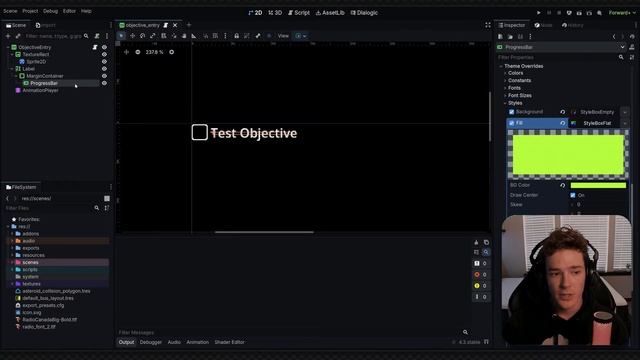640x360 pixels.
Task: Open the script attached to ObjectiveEntry
Action: coord(95,47)
